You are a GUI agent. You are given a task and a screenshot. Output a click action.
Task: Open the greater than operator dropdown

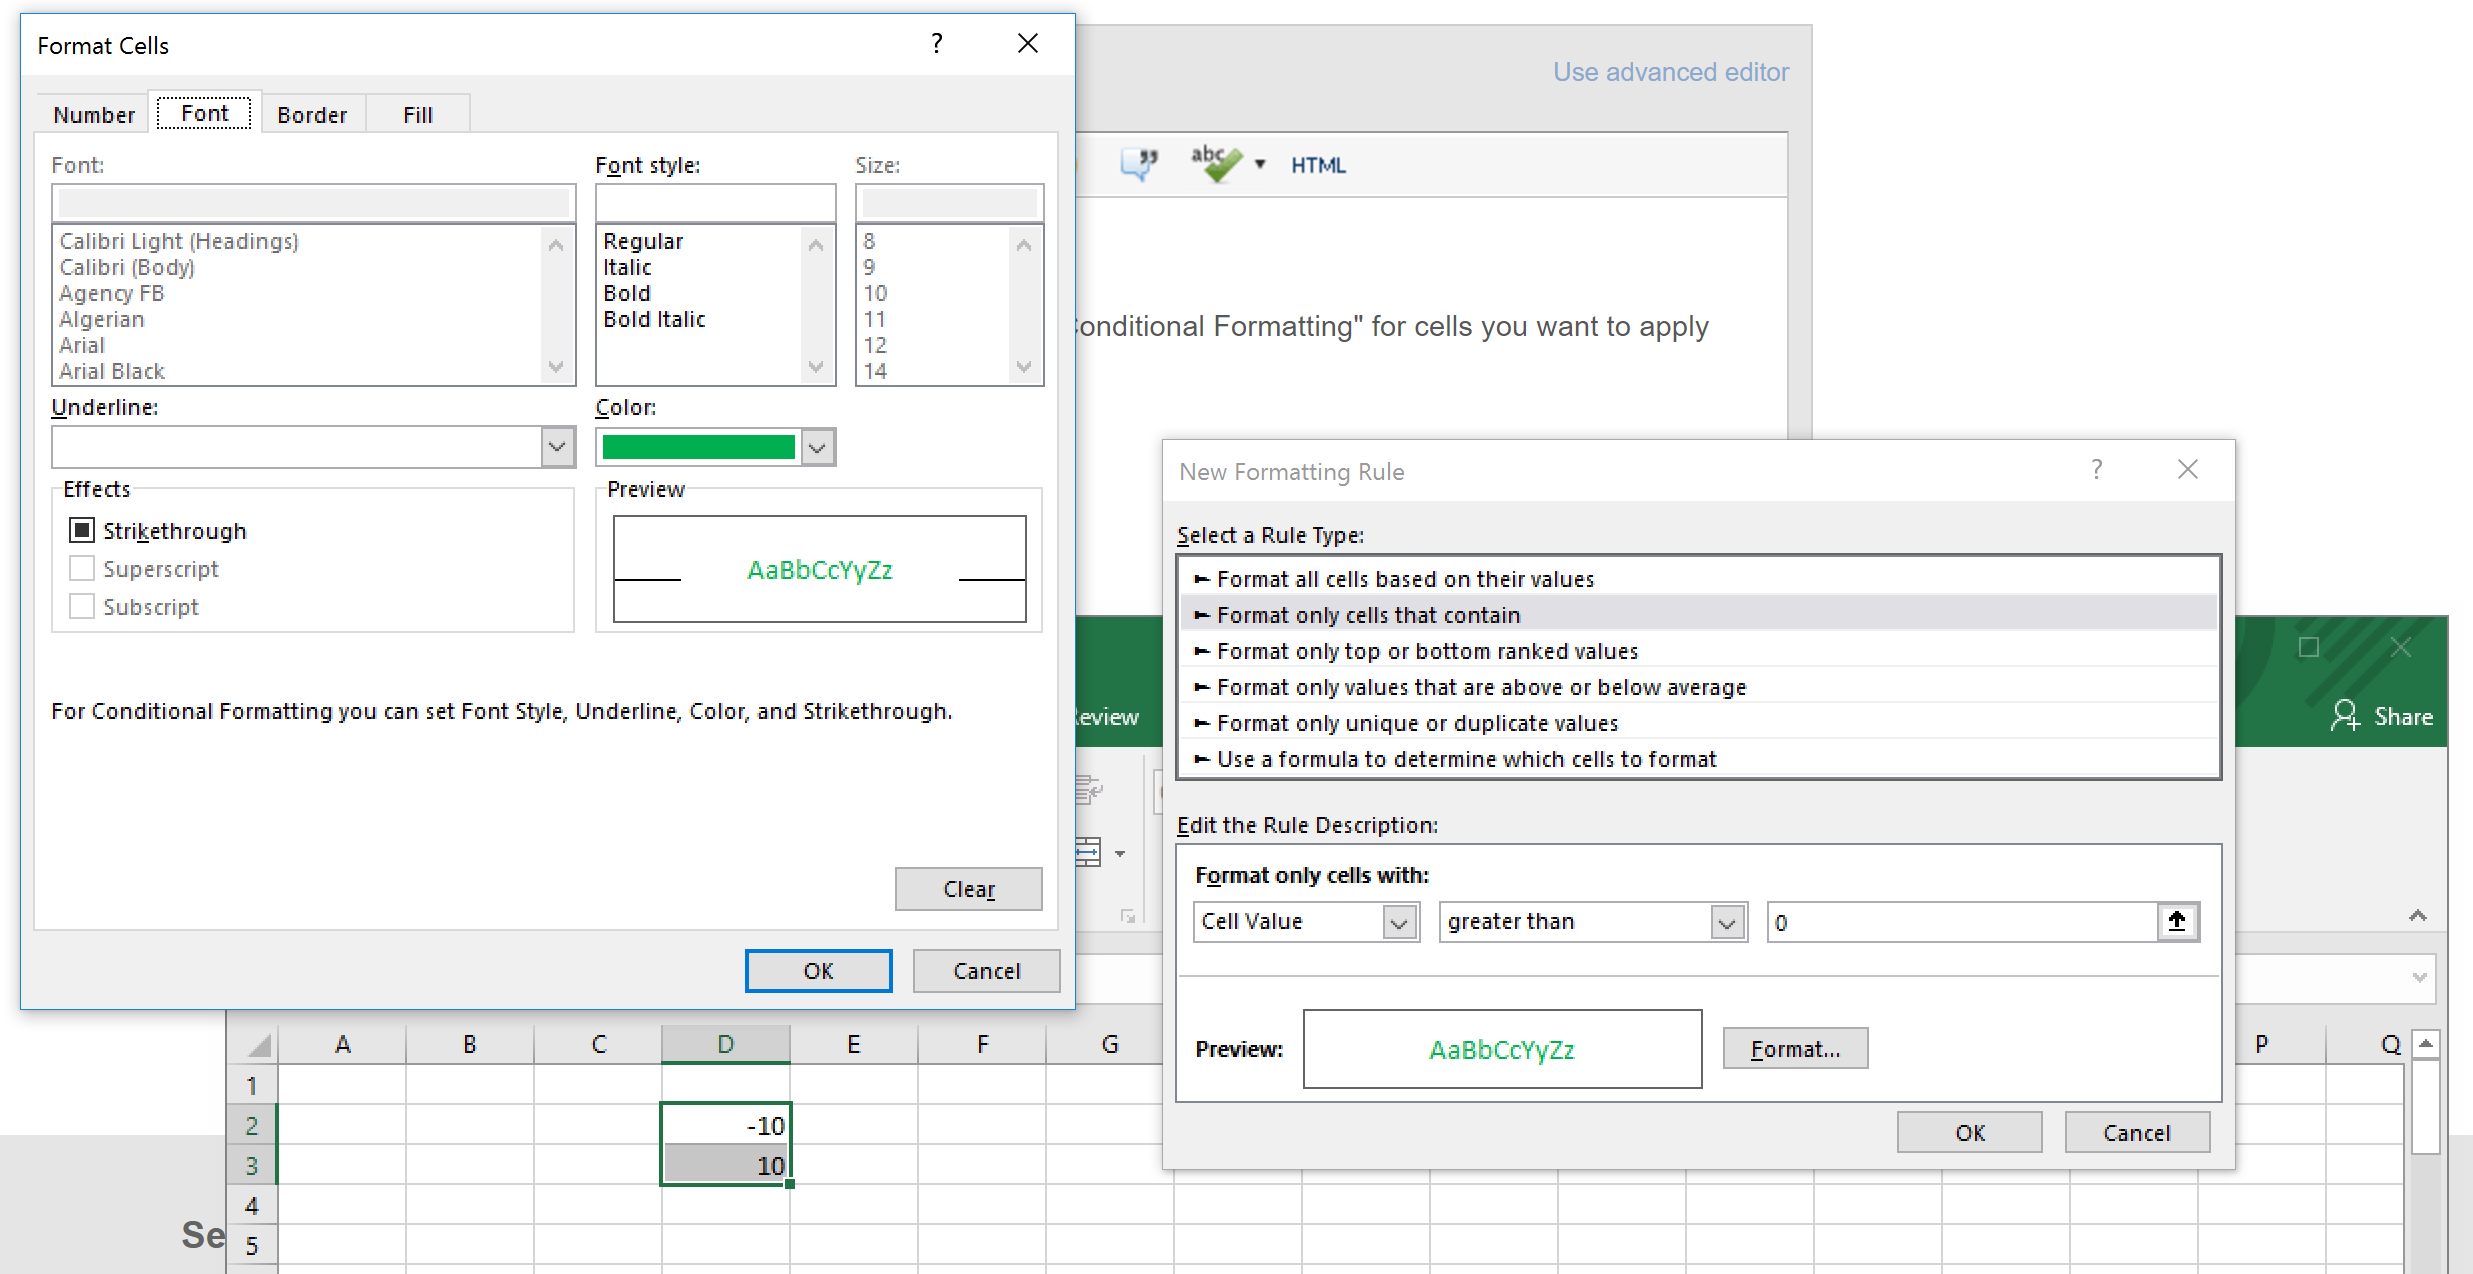(1727, 922)
